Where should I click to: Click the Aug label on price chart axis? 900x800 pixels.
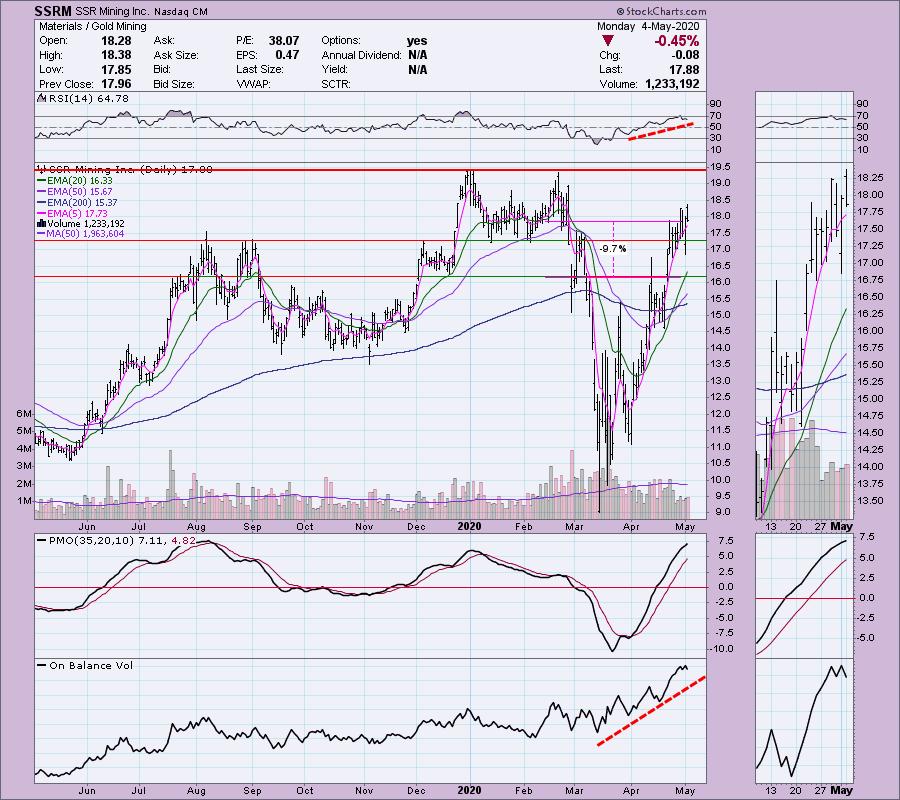(x=196, y=527)
